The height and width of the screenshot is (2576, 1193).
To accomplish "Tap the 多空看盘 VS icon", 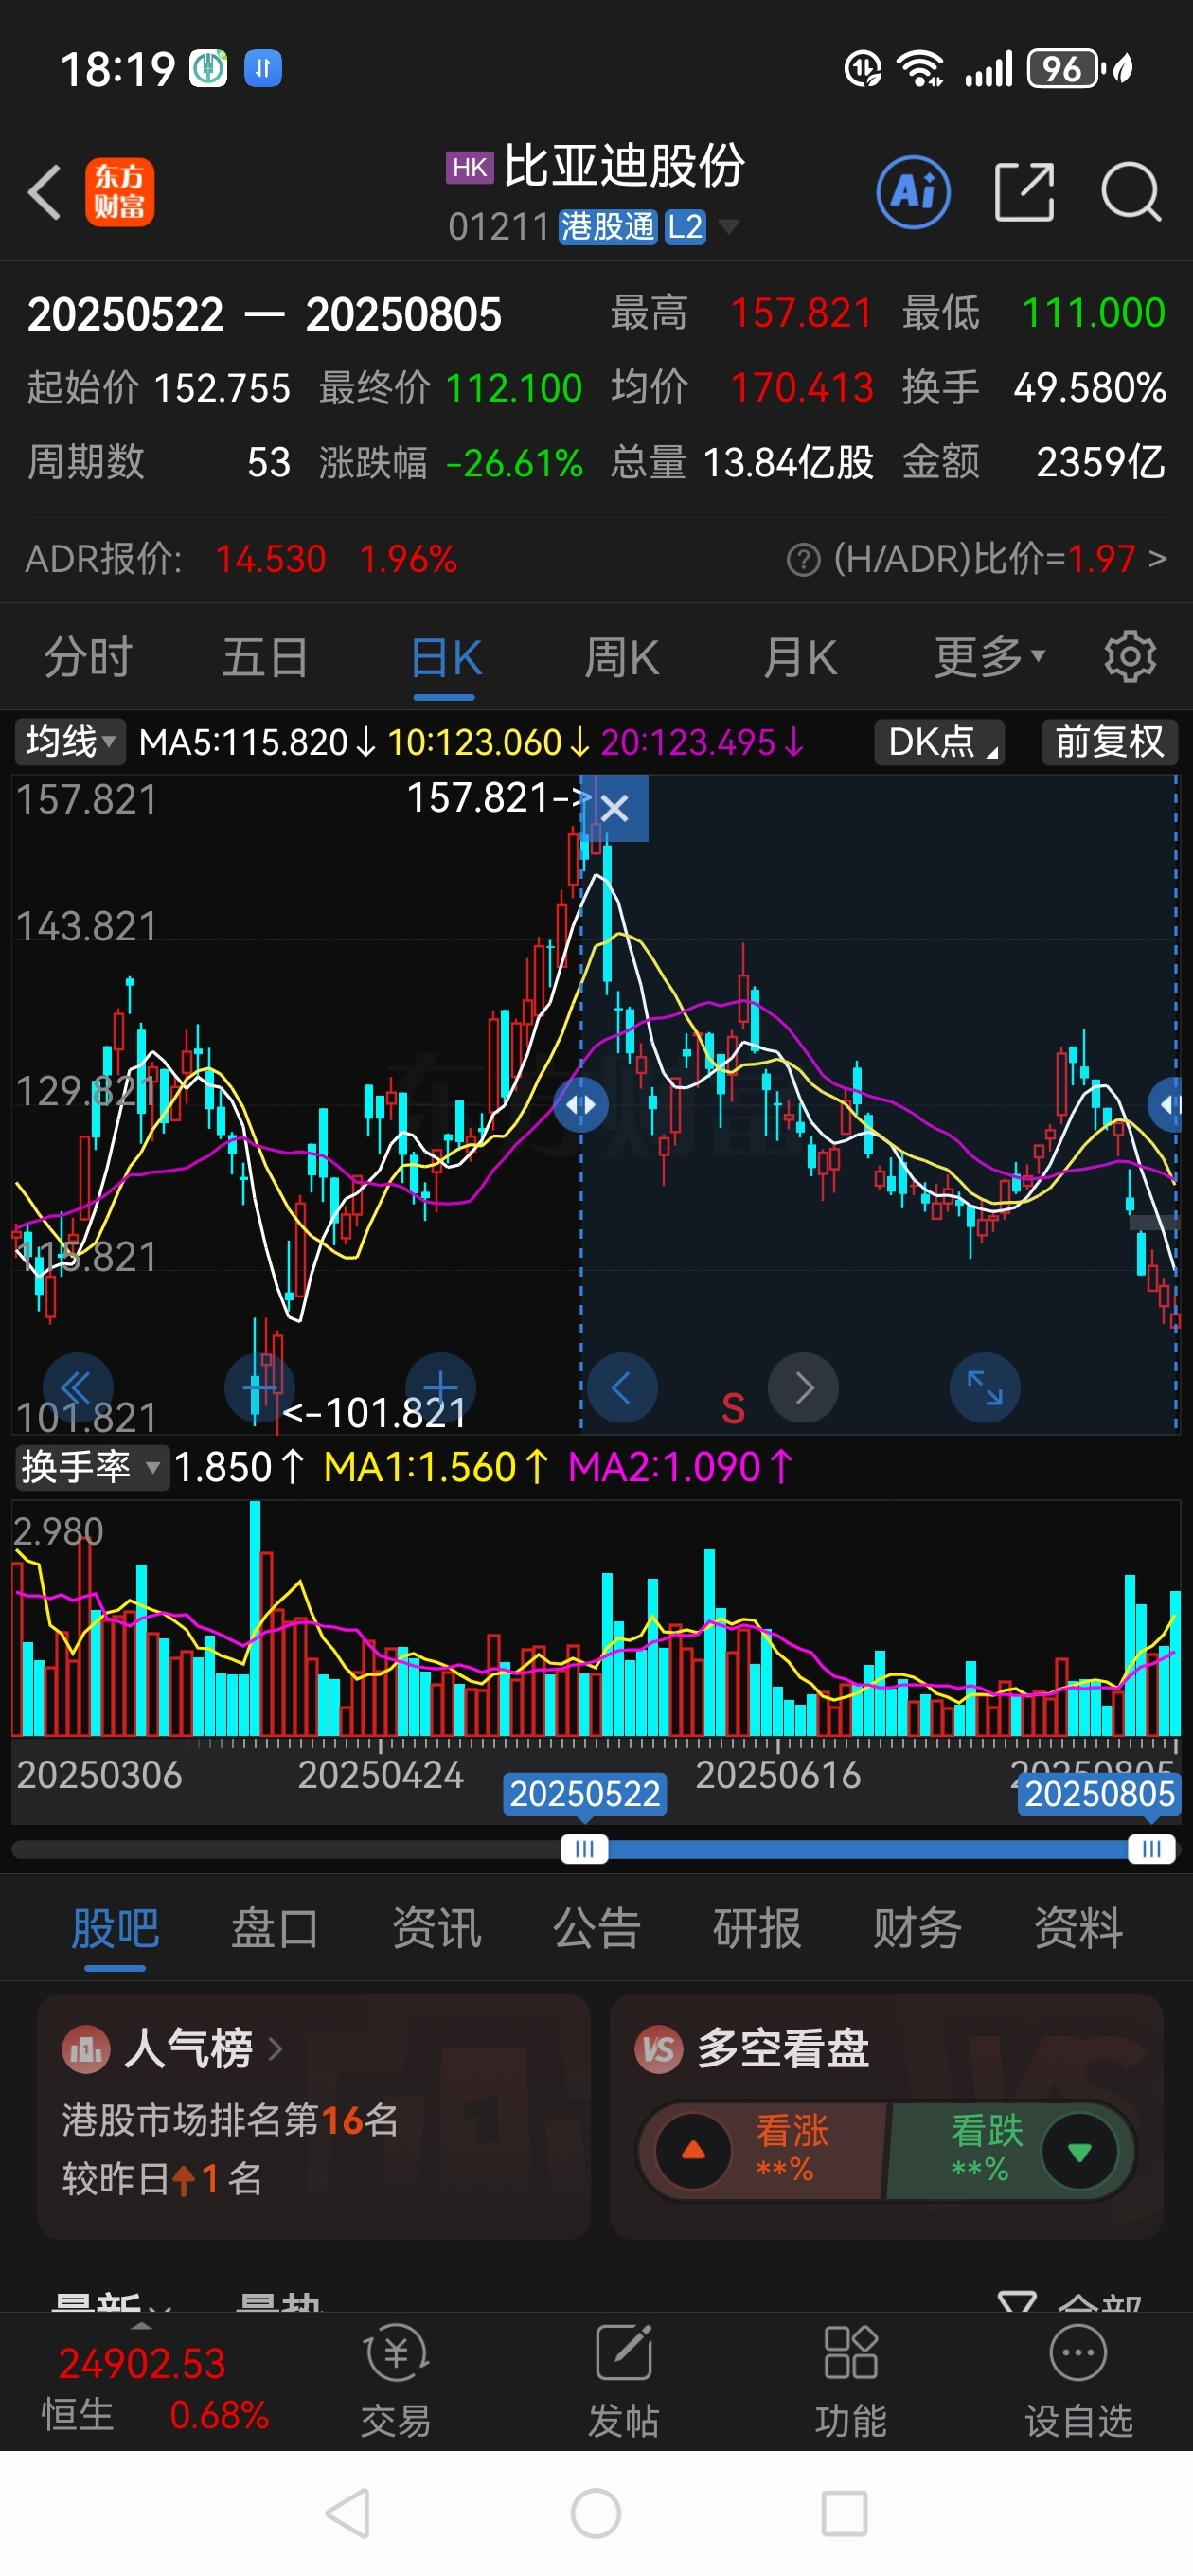I will point(658,2049).
